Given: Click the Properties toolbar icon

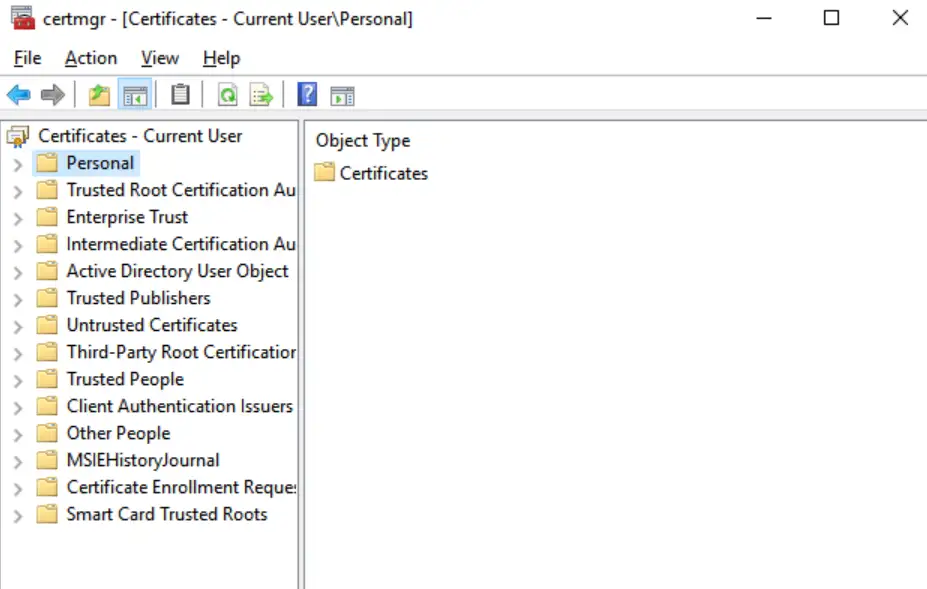Looking at the screenshot, I should pyautogui.click(x=179, y=94).
